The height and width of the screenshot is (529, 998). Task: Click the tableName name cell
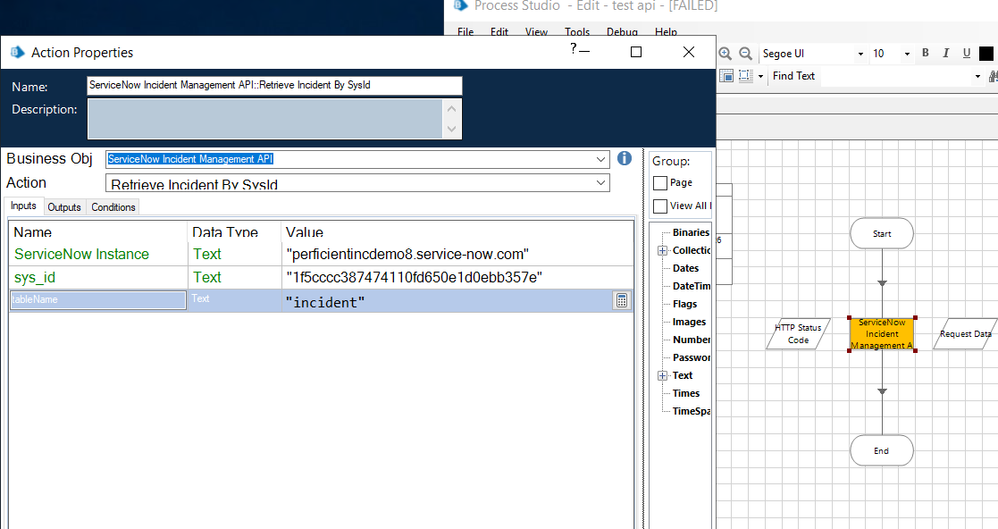98,300
